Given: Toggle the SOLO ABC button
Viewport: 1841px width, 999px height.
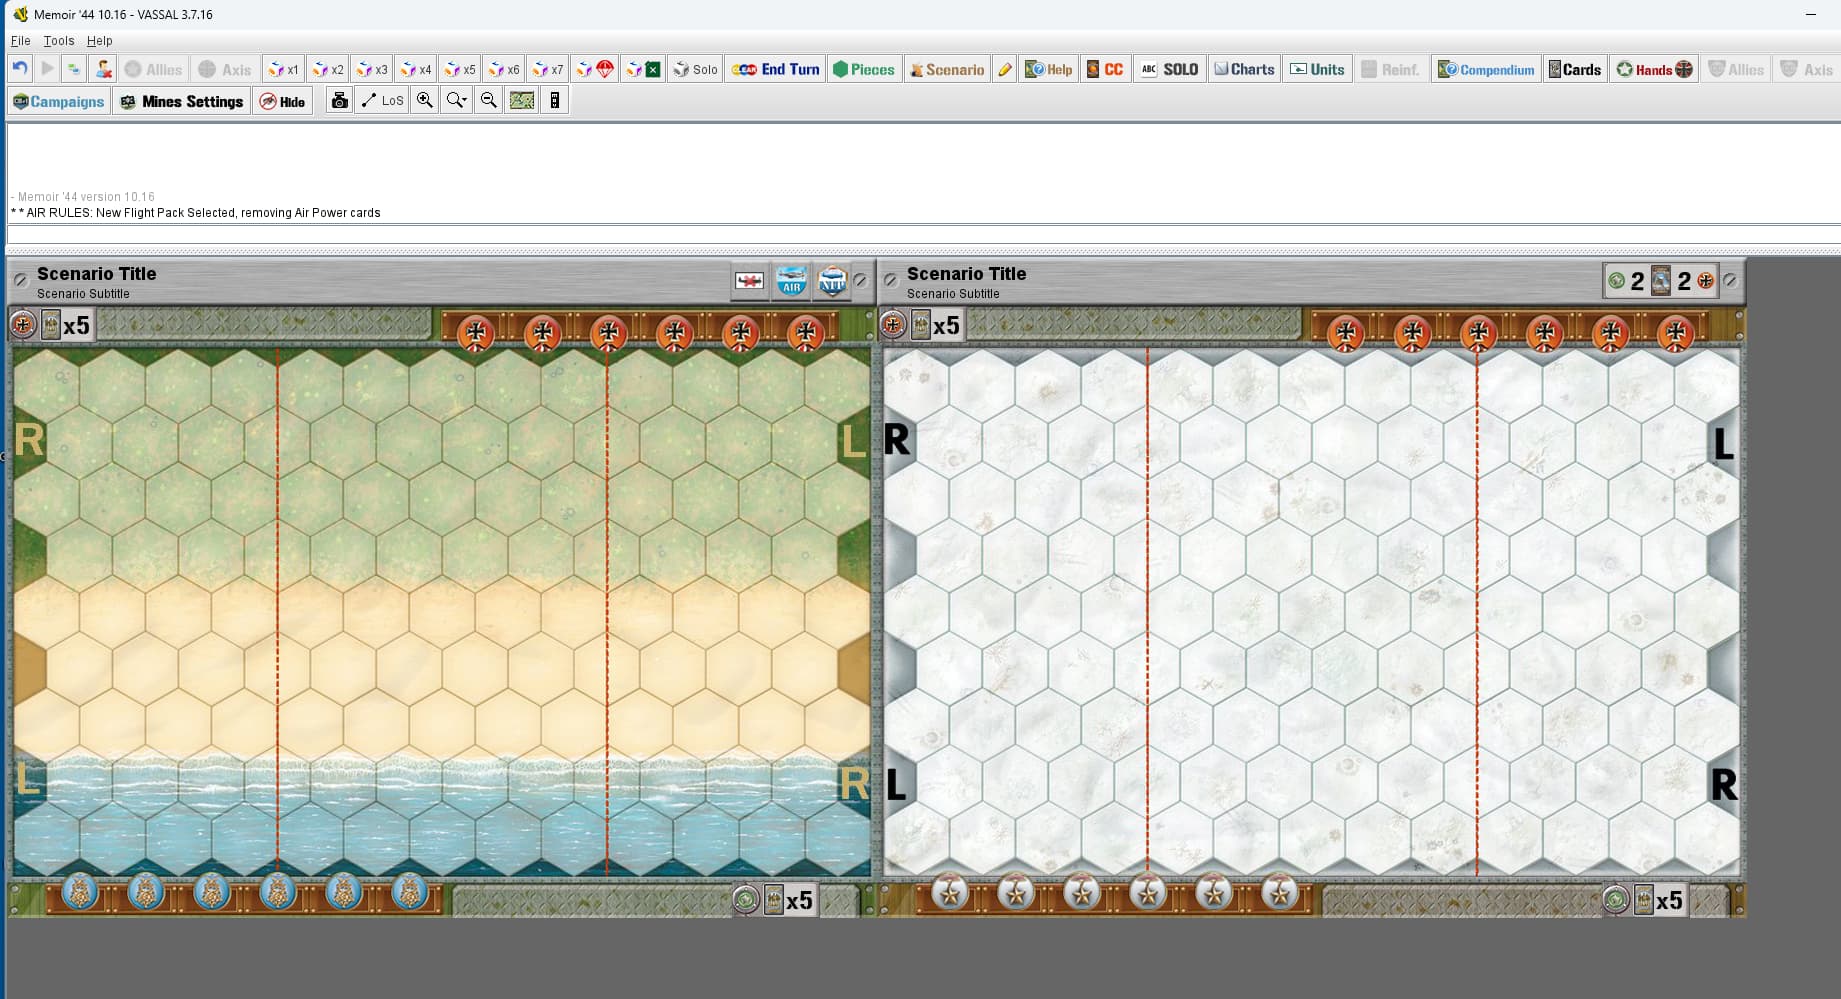Looking at the screenshot, I should [1170, 69].
